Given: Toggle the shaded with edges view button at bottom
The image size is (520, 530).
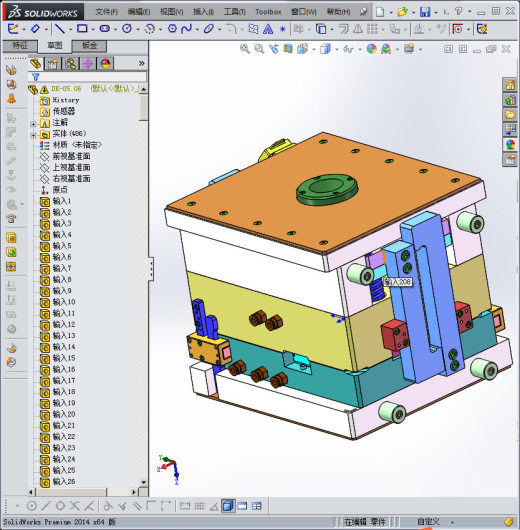Looking at the screenshot, I should click(228, 506).
